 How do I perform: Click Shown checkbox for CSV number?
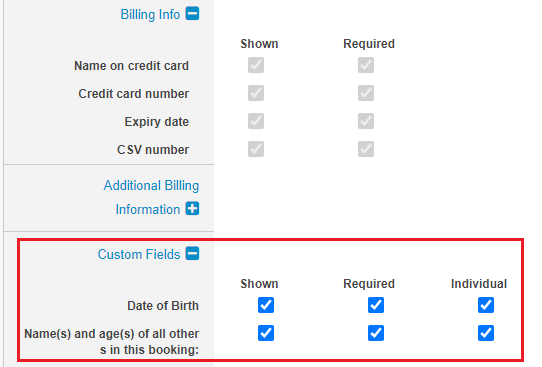point(256,149)
